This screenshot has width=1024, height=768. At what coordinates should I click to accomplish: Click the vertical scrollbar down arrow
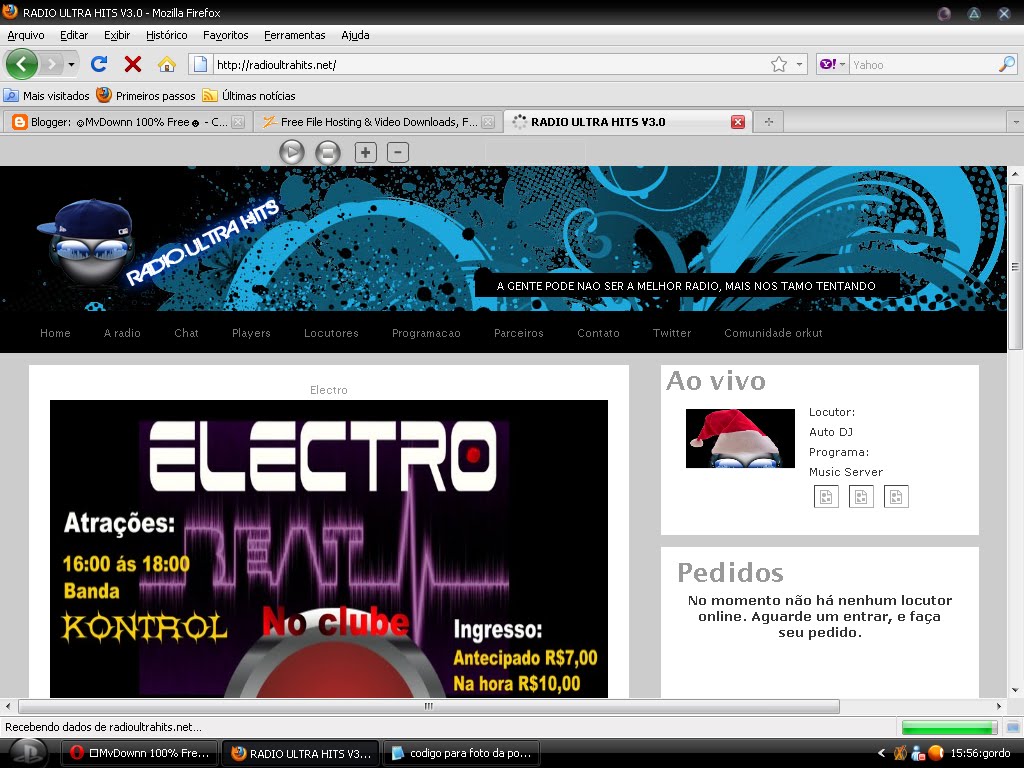[x=1015, y=690]
